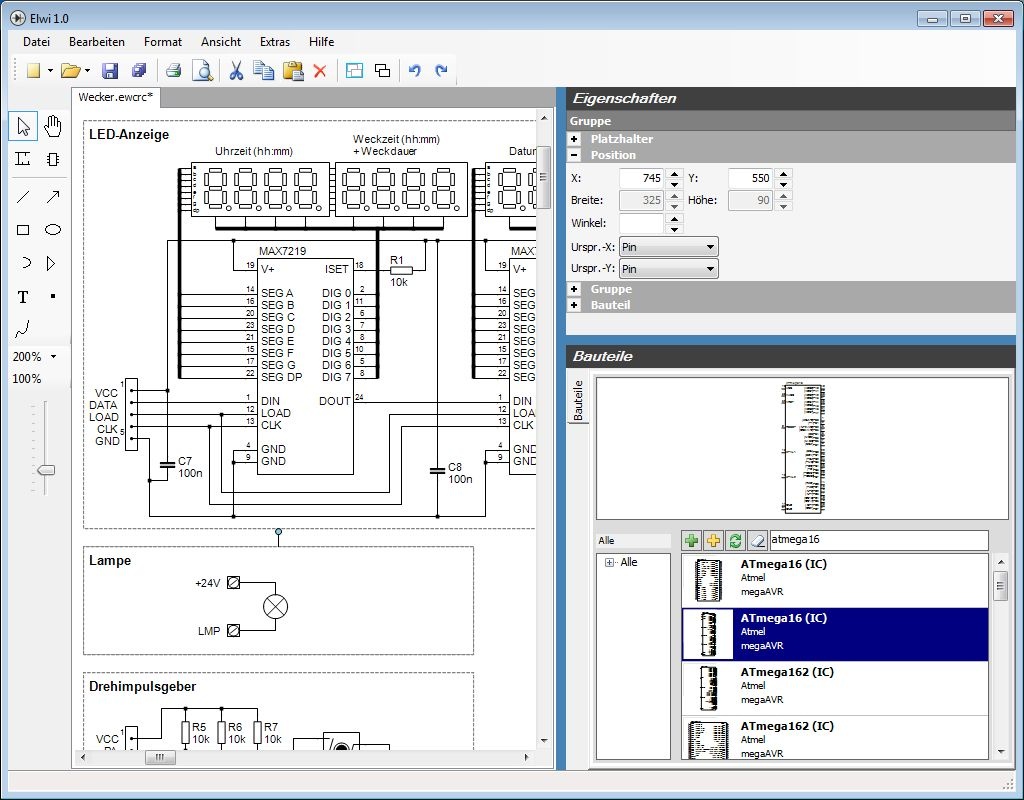Collapse the Position section

coord(574,155)
